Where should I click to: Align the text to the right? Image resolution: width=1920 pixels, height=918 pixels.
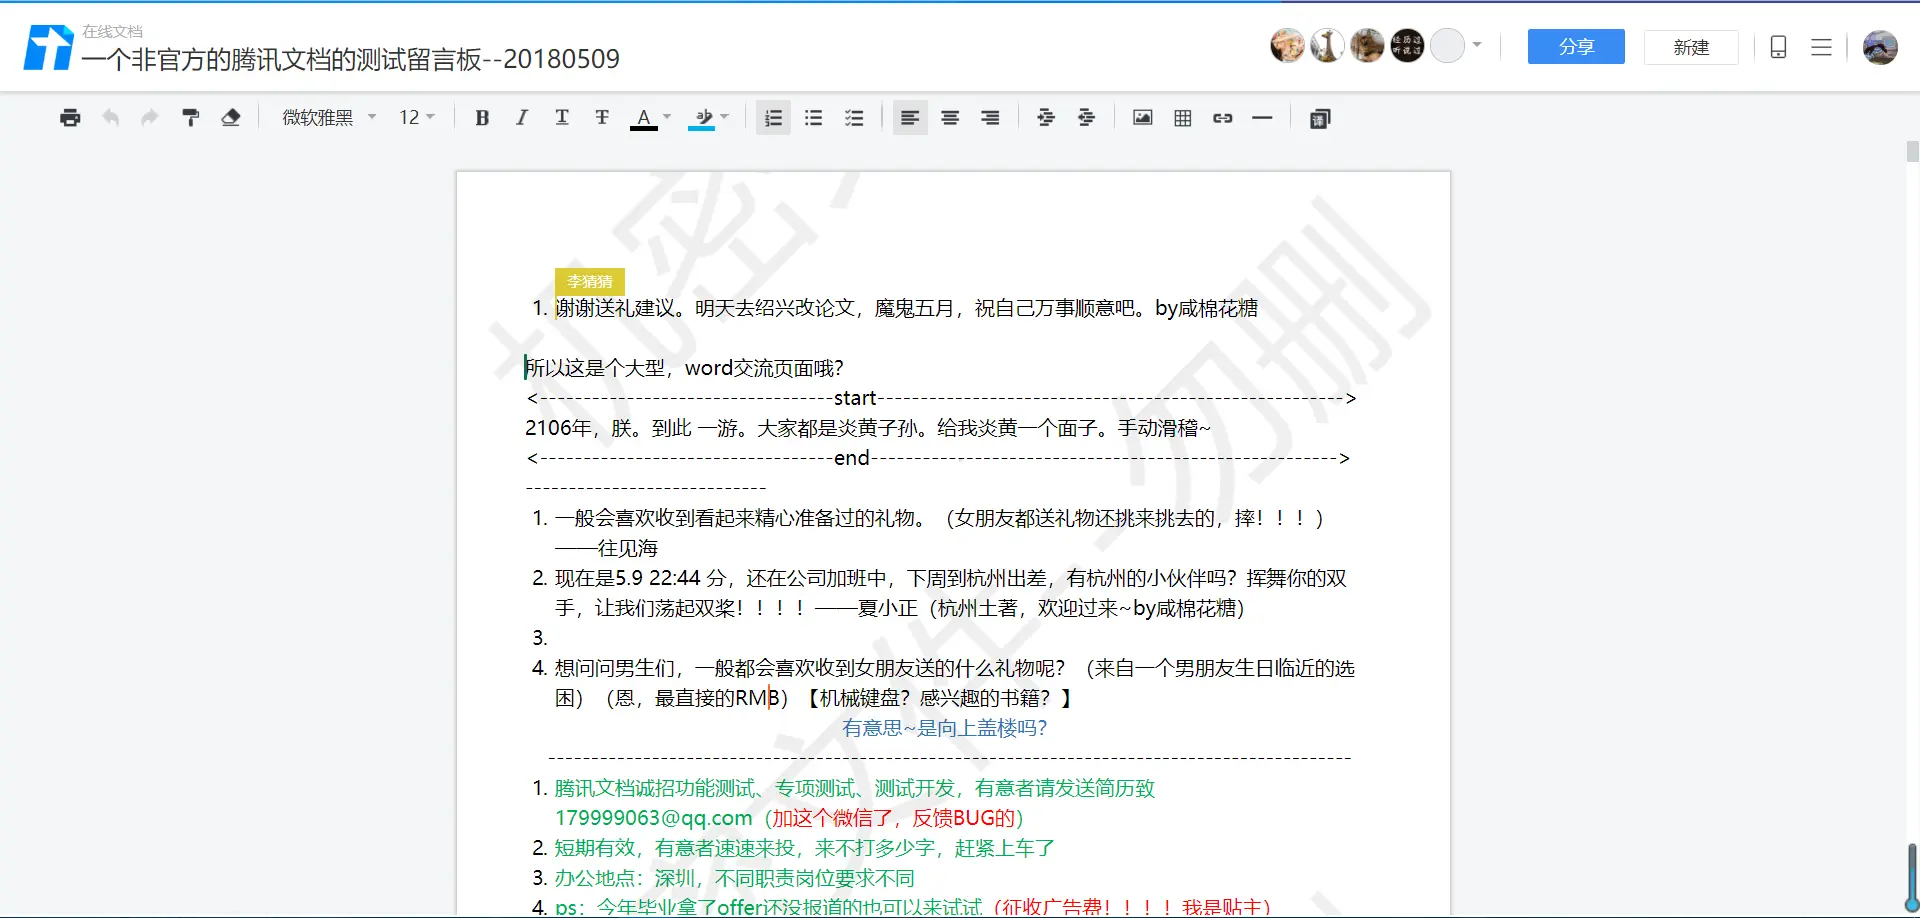pyautogui.click(x=990, y=118)
